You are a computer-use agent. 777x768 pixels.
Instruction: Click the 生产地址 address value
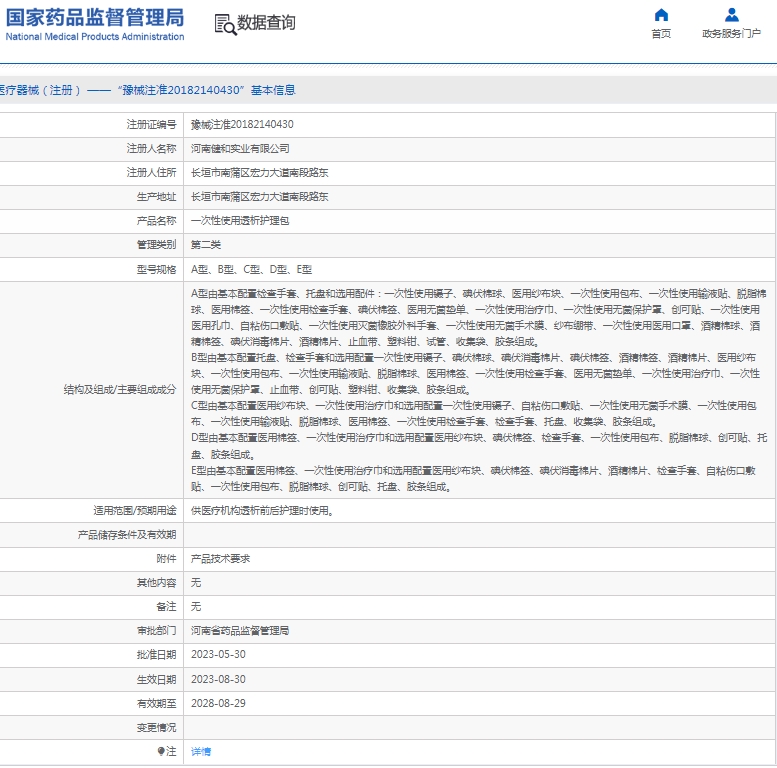point(260,197)
